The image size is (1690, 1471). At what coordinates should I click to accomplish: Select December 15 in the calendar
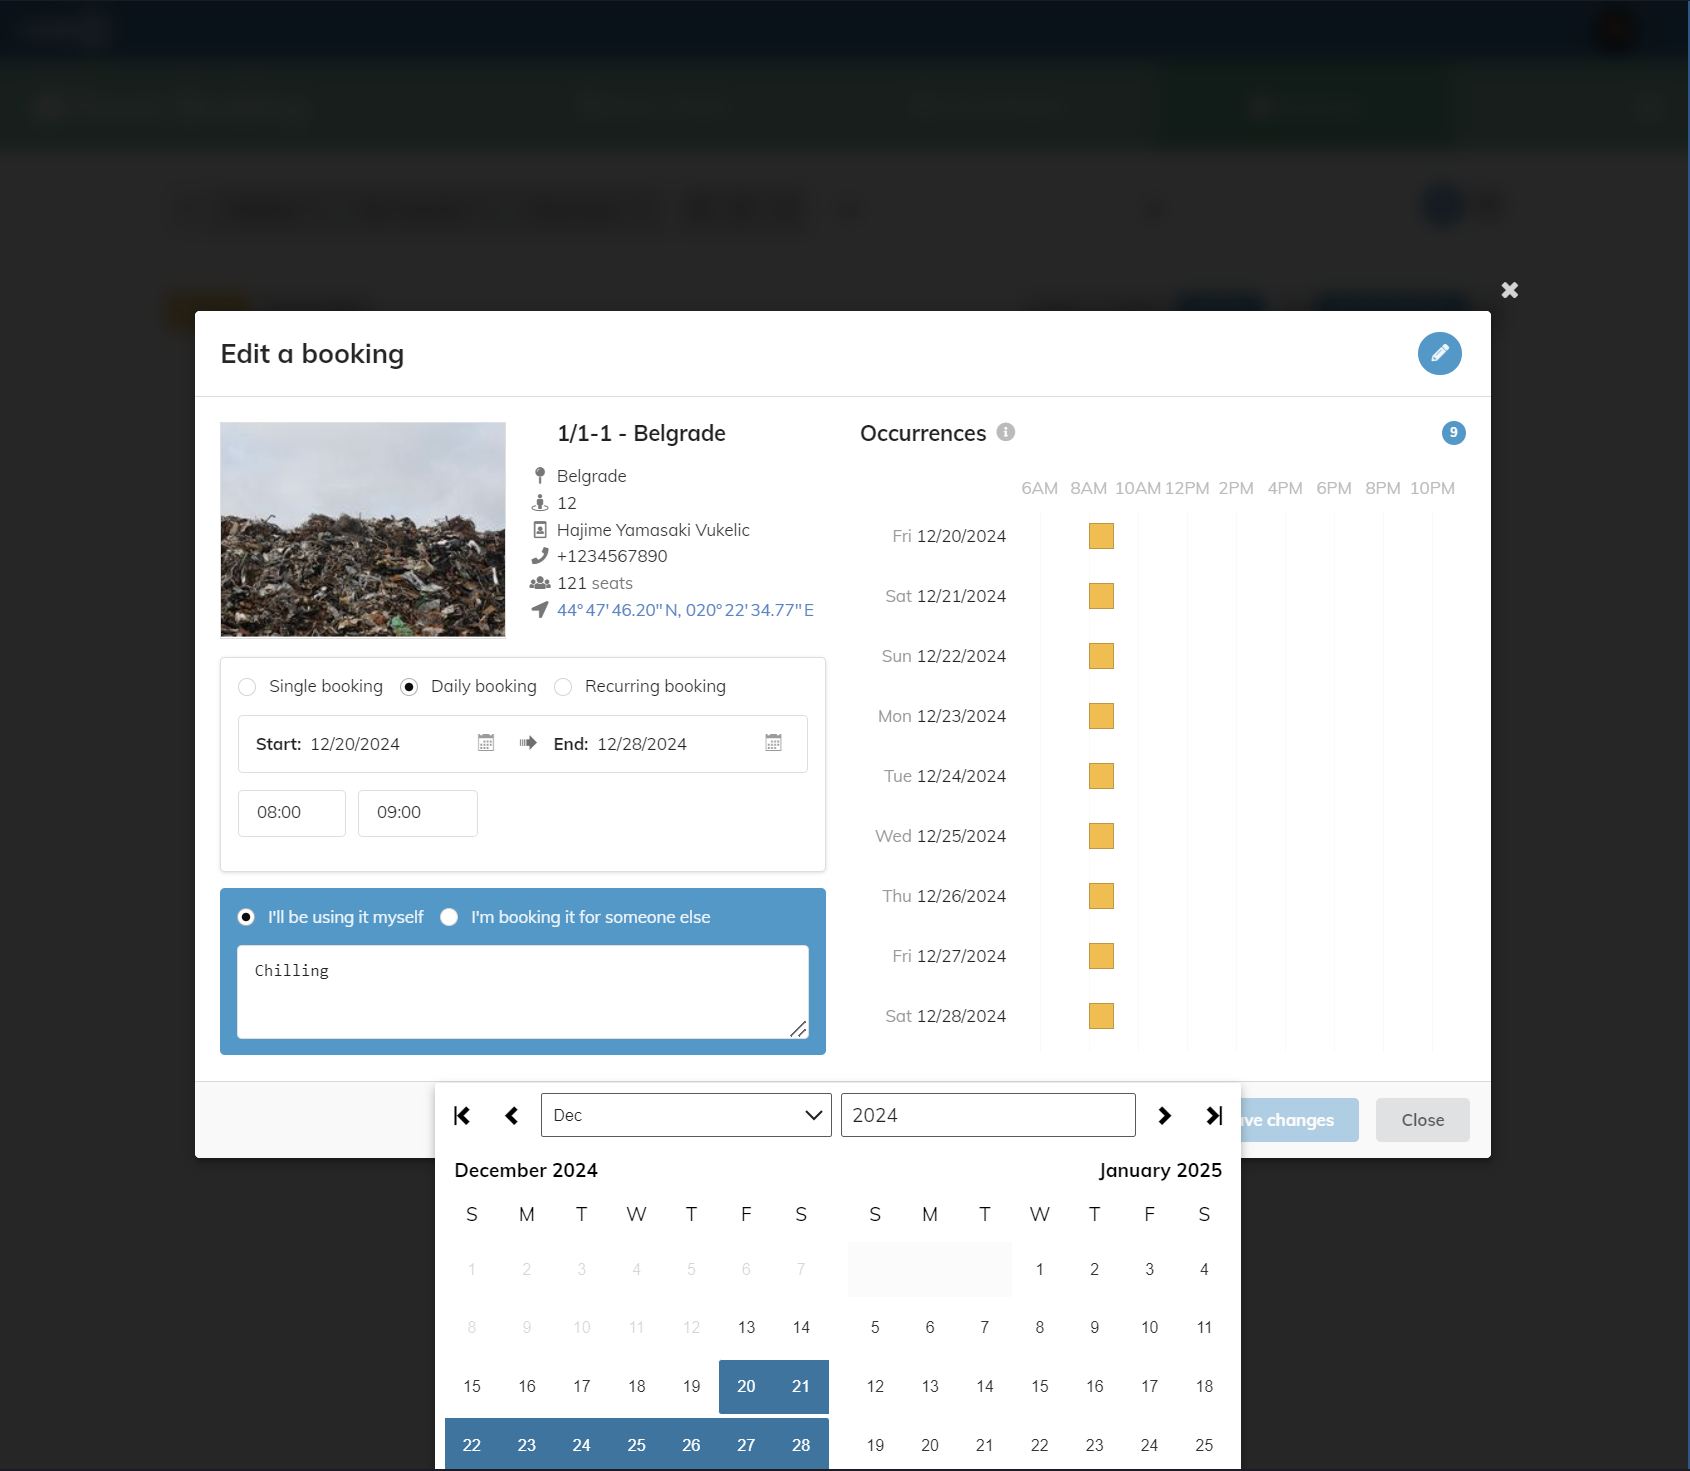[x=472, y=1386]
